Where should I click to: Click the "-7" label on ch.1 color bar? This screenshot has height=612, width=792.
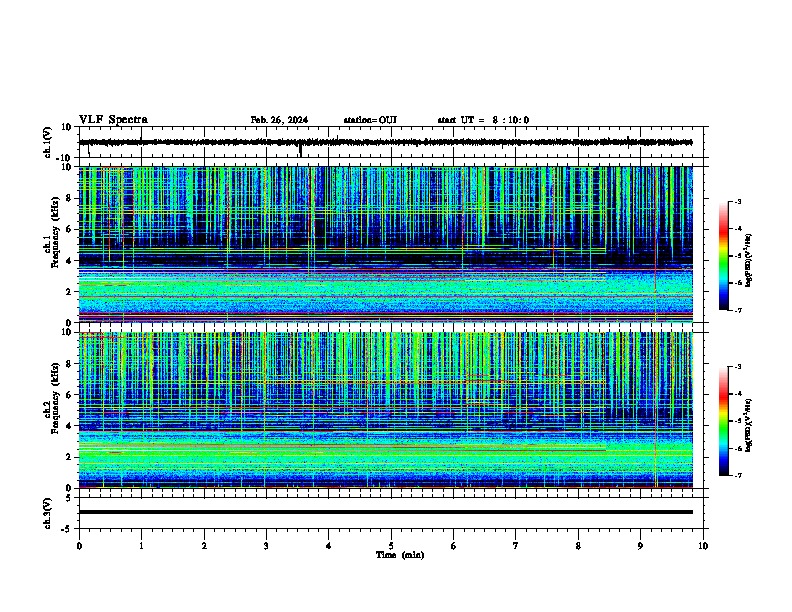tap(737, 310)
